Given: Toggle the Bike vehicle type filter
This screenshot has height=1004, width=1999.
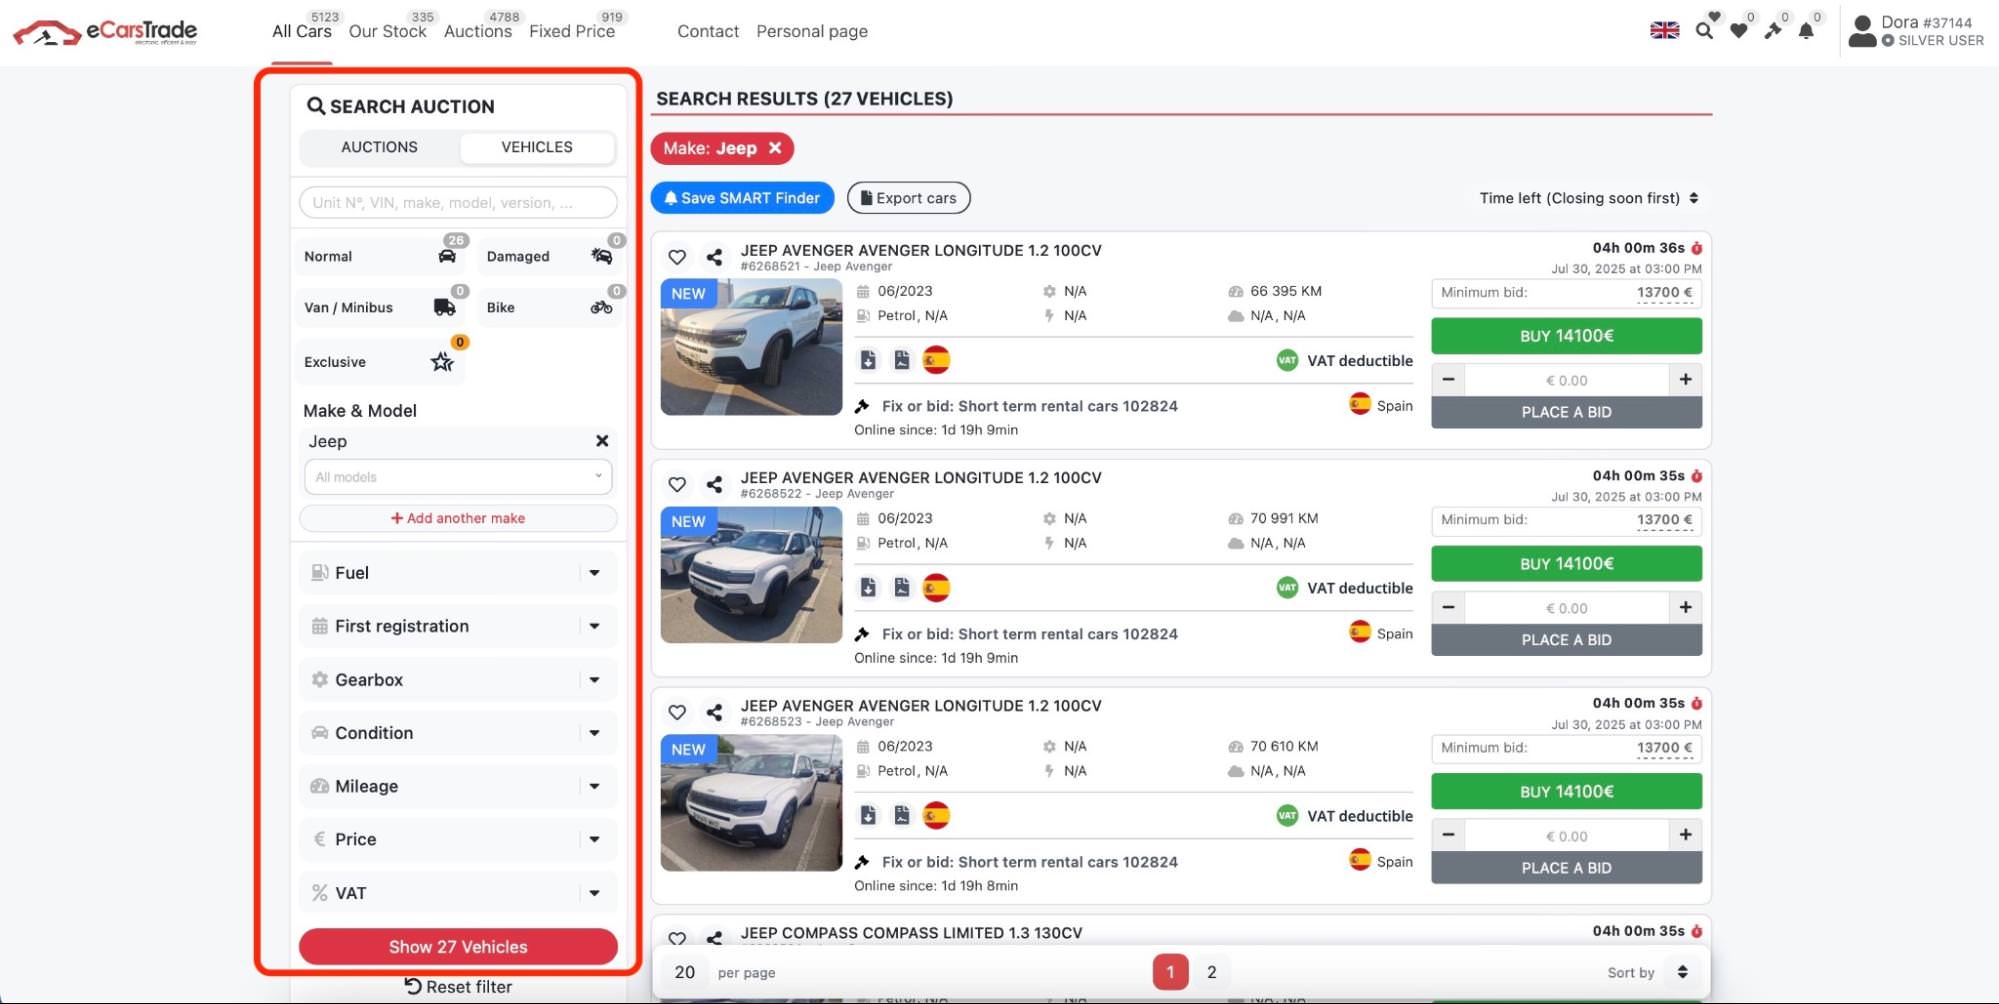Looking at the screenshot, I should pyautogui.click(x=550, y=307).
